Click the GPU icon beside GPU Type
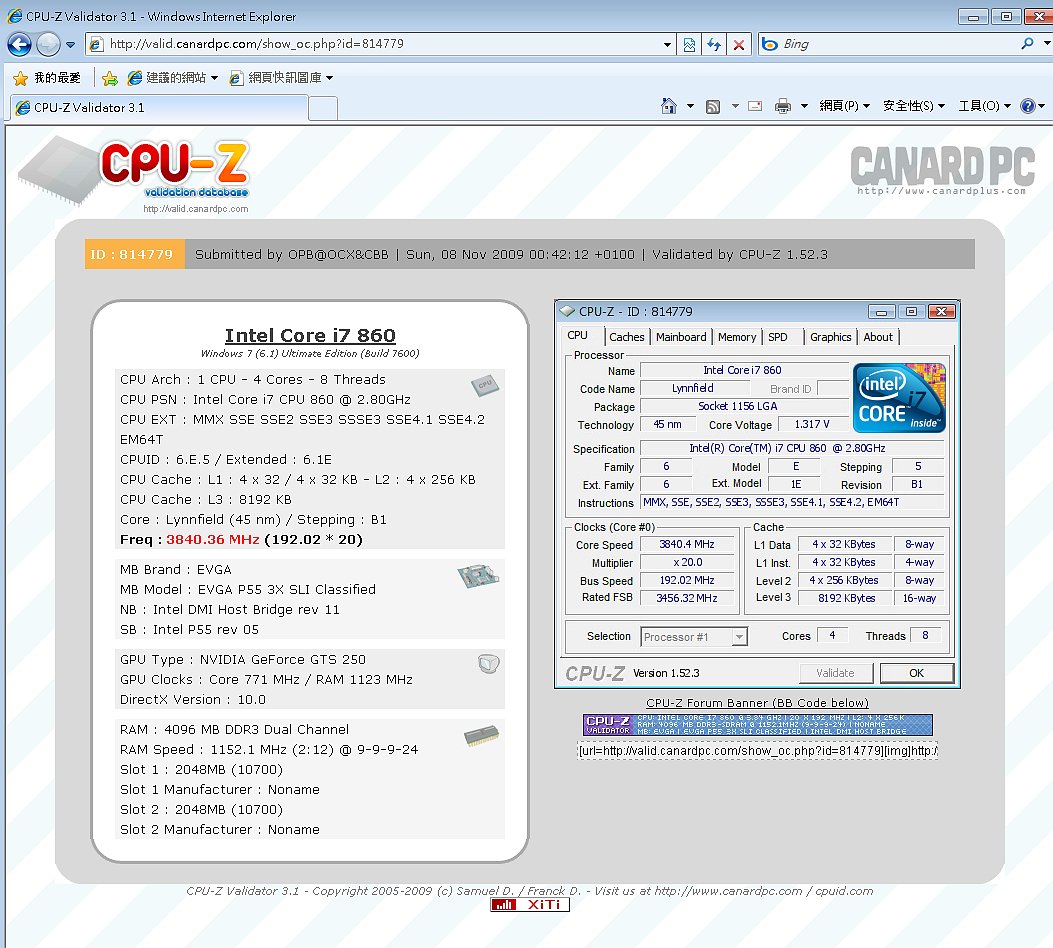 point(488,663)
